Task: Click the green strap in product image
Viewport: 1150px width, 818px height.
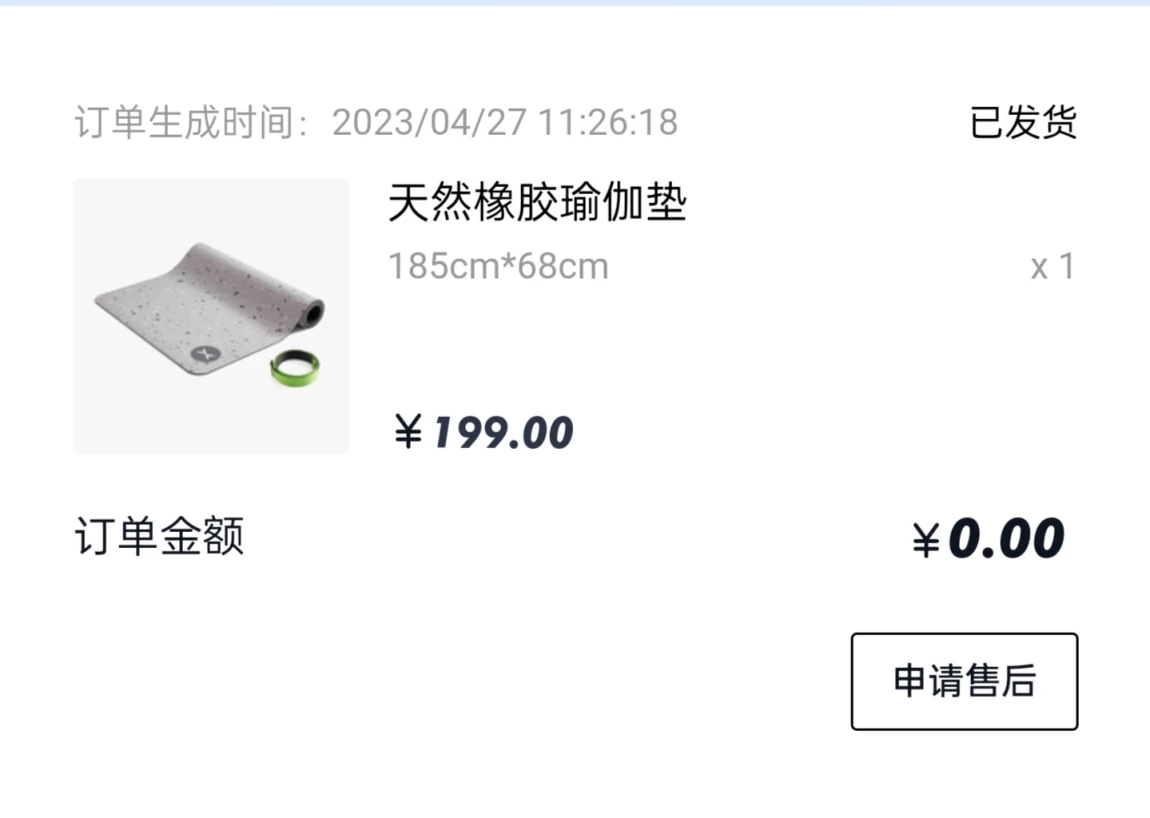Action: (x=295, y=368)
